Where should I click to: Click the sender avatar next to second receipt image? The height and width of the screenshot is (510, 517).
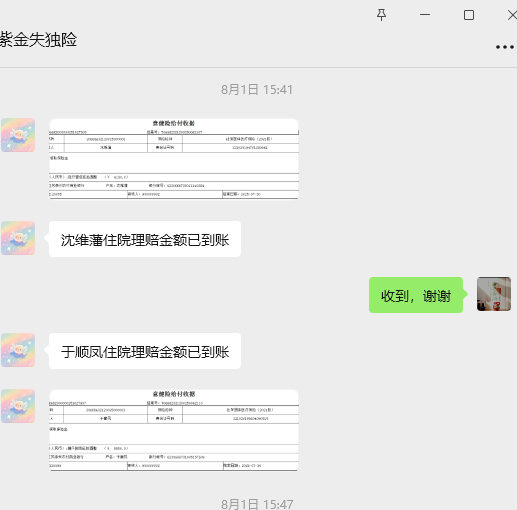(x=18, y=406)
